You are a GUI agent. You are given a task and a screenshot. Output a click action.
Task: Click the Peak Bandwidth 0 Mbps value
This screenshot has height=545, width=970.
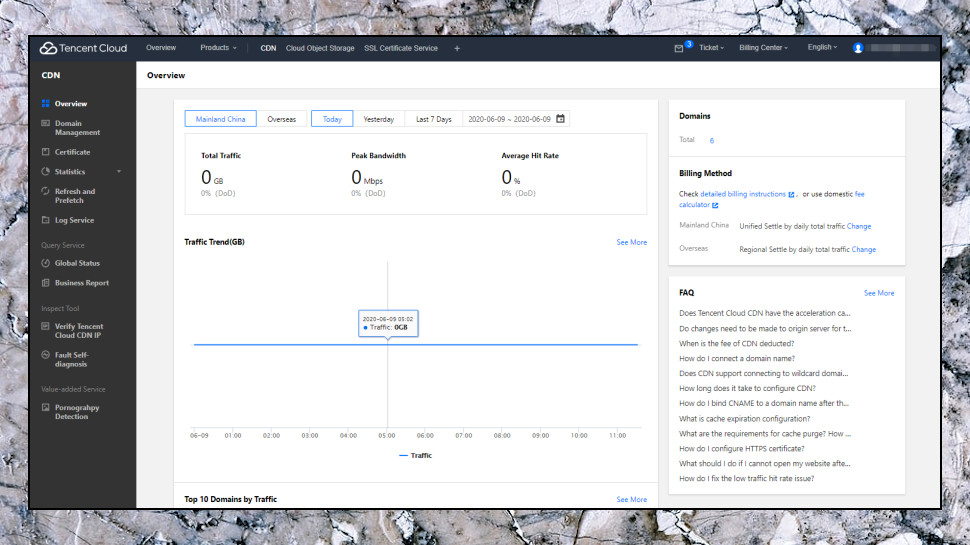click(x=367, y=178)
